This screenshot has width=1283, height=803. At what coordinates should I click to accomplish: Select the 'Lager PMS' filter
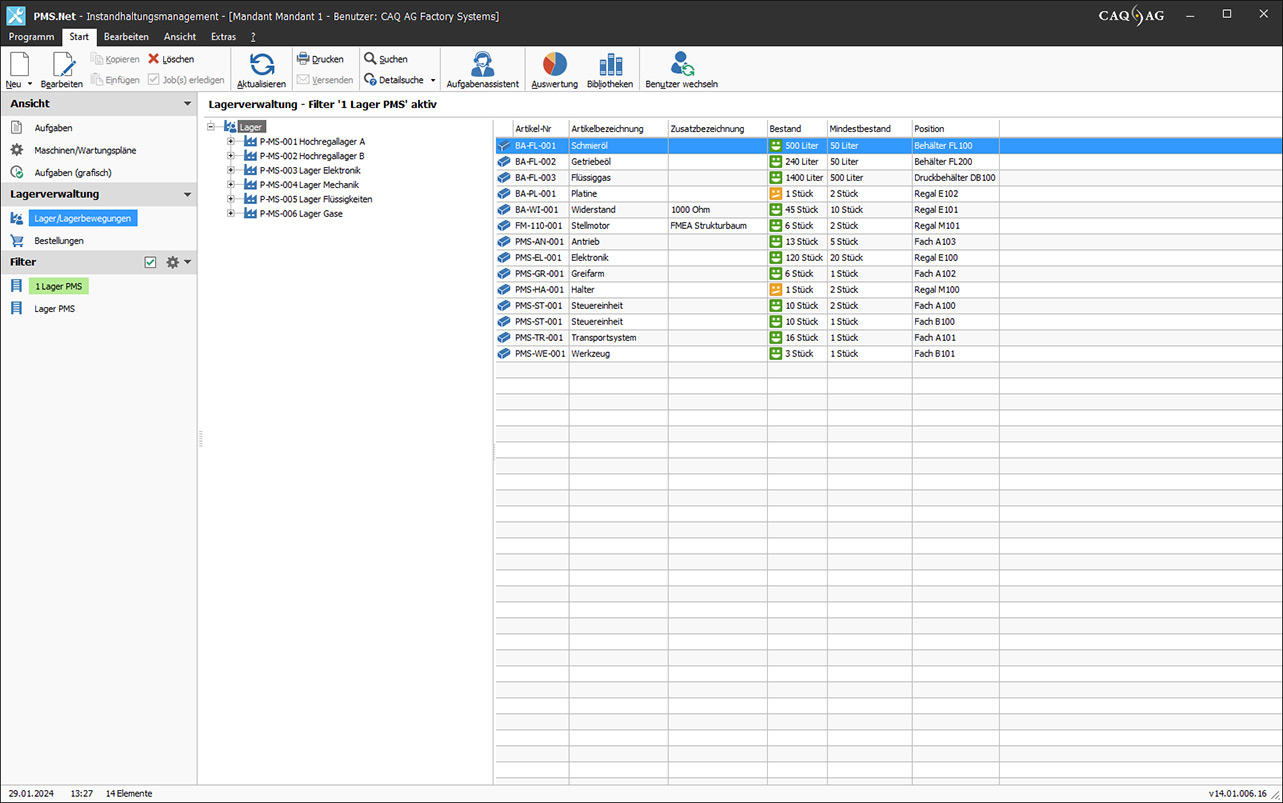coord(55,309)
